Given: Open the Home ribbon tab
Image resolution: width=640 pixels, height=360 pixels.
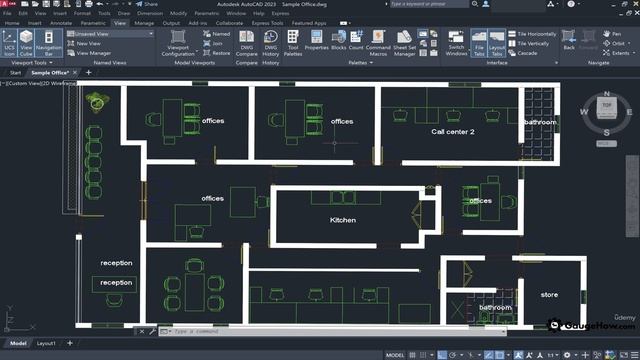Looking at the screenshot, I should (12, 23).
